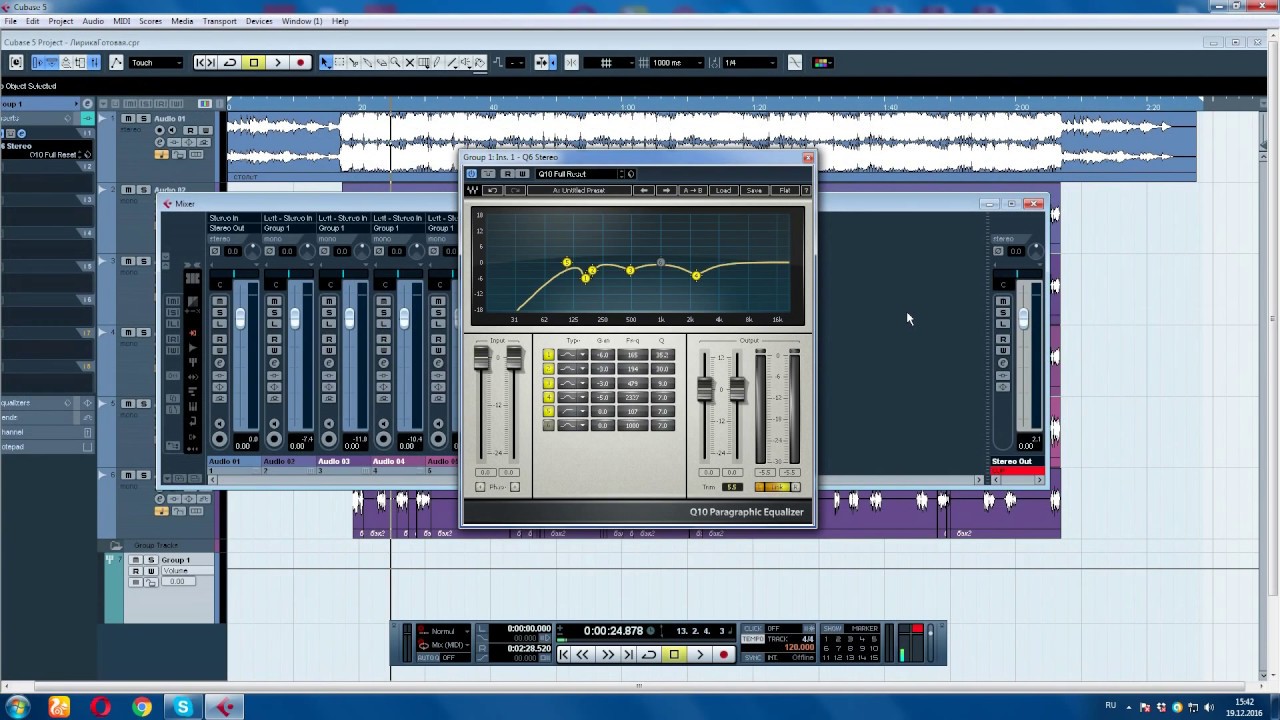Viewport: 1280px width, 720px height.
Task: Open the Touch automation mode dropdown
Action: pos(157,62)
